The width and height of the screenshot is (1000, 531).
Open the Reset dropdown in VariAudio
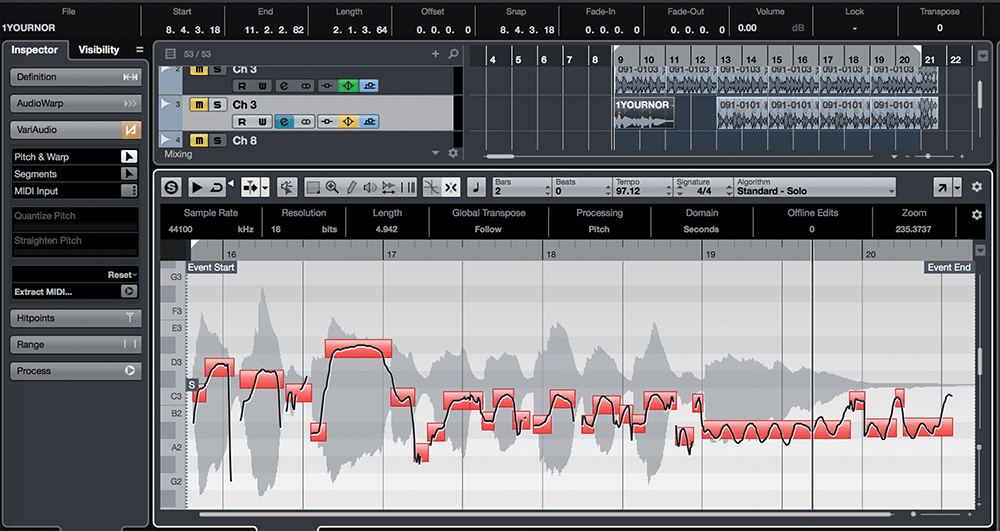tap(122, 275)
